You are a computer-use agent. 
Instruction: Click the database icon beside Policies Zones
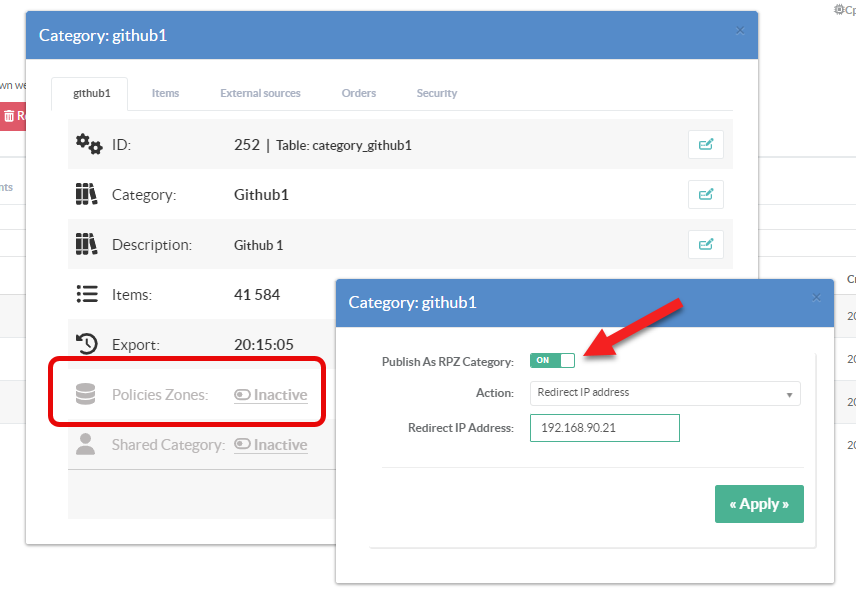(x=86, y=394)
